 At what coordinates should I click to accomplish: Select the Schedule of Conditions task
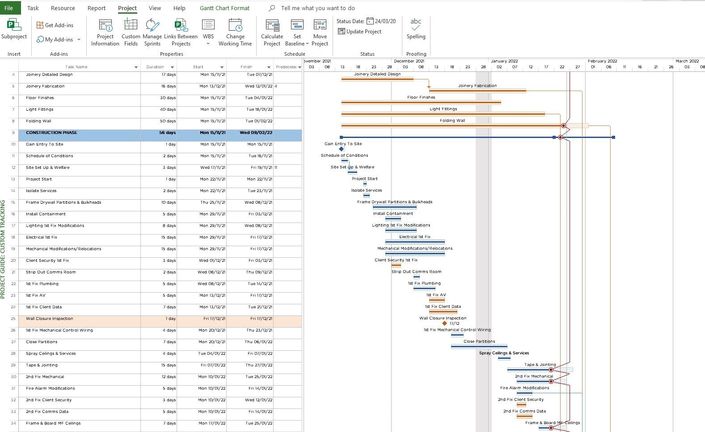click(49, 156)
